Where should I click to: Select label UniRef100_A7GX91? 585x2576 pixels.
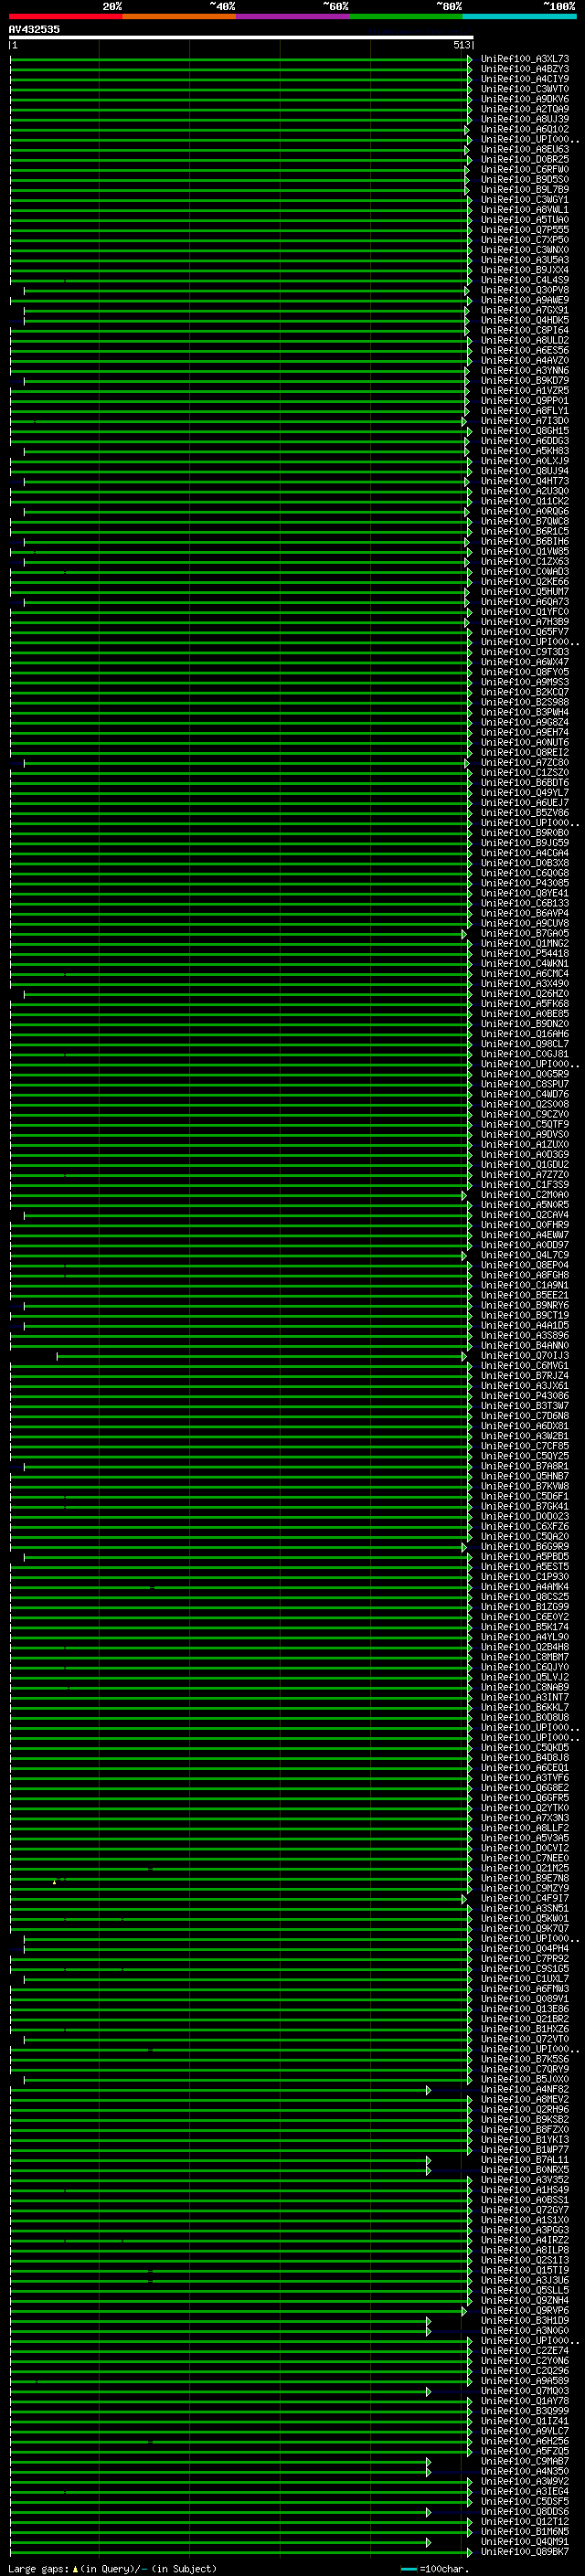coord(525,310)
